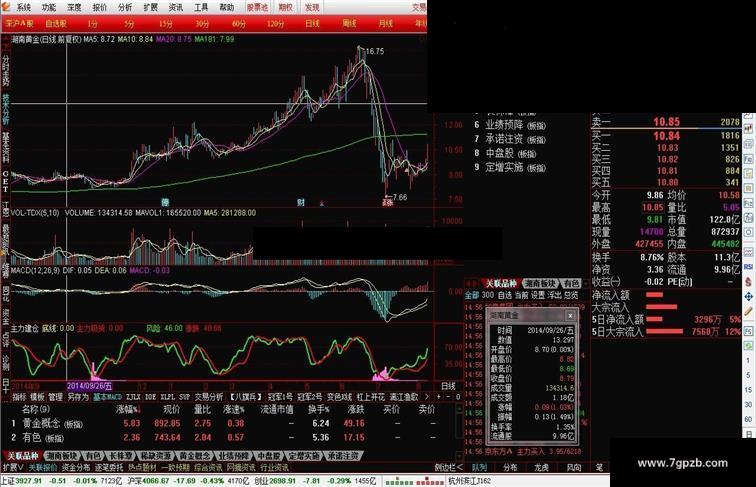This screenshot has width=756, height=487.
Task: Click the minus zoom button below chart
Action: [448, 397]
